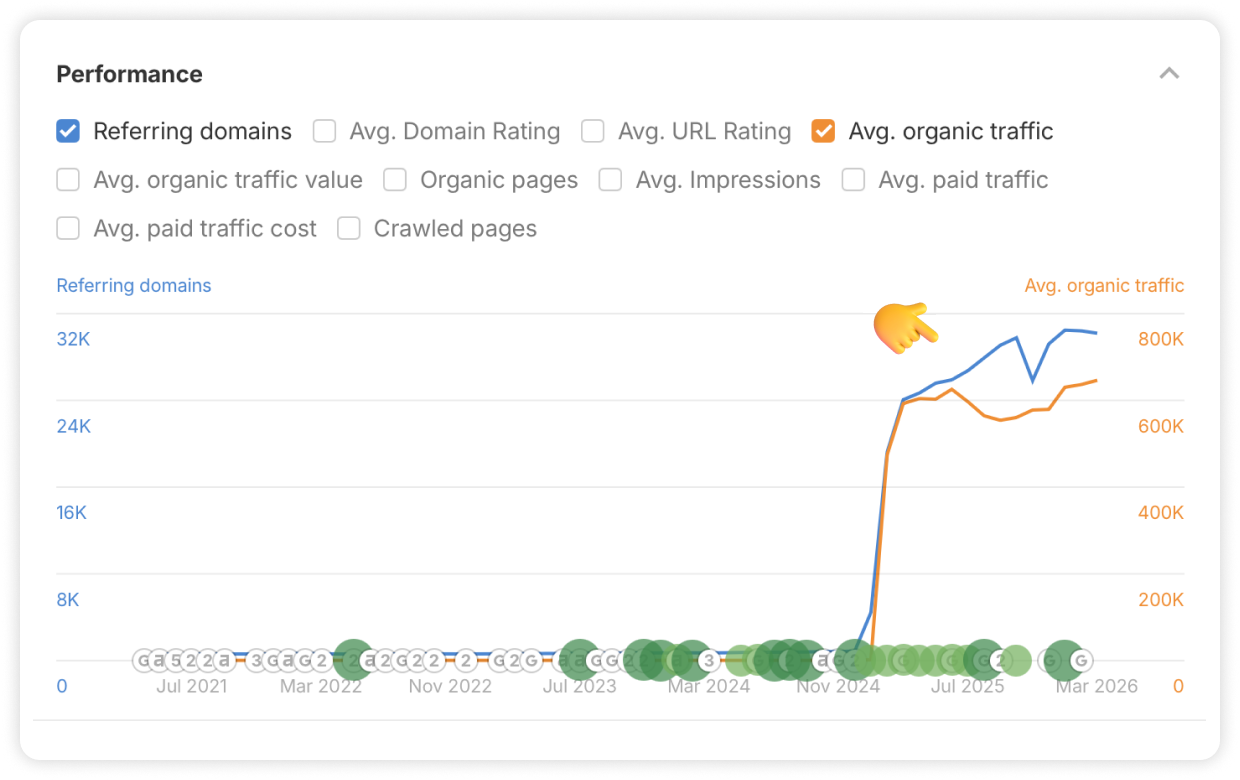The height and width of the screenshot is (780, 1240).
Task: Collapse the Performance panel chevron
Action: tap(1169, 74)
